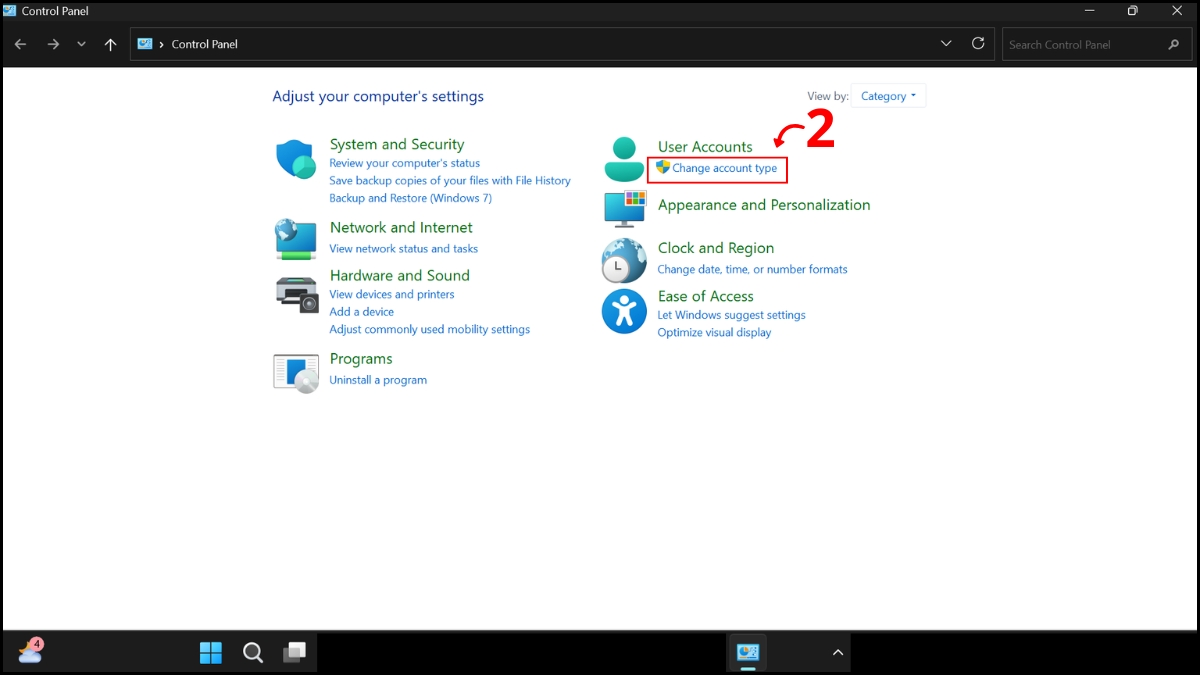Expand the taskbar hidden icons chevron
Screen dimensions: 1200x675
coord(837,652)
